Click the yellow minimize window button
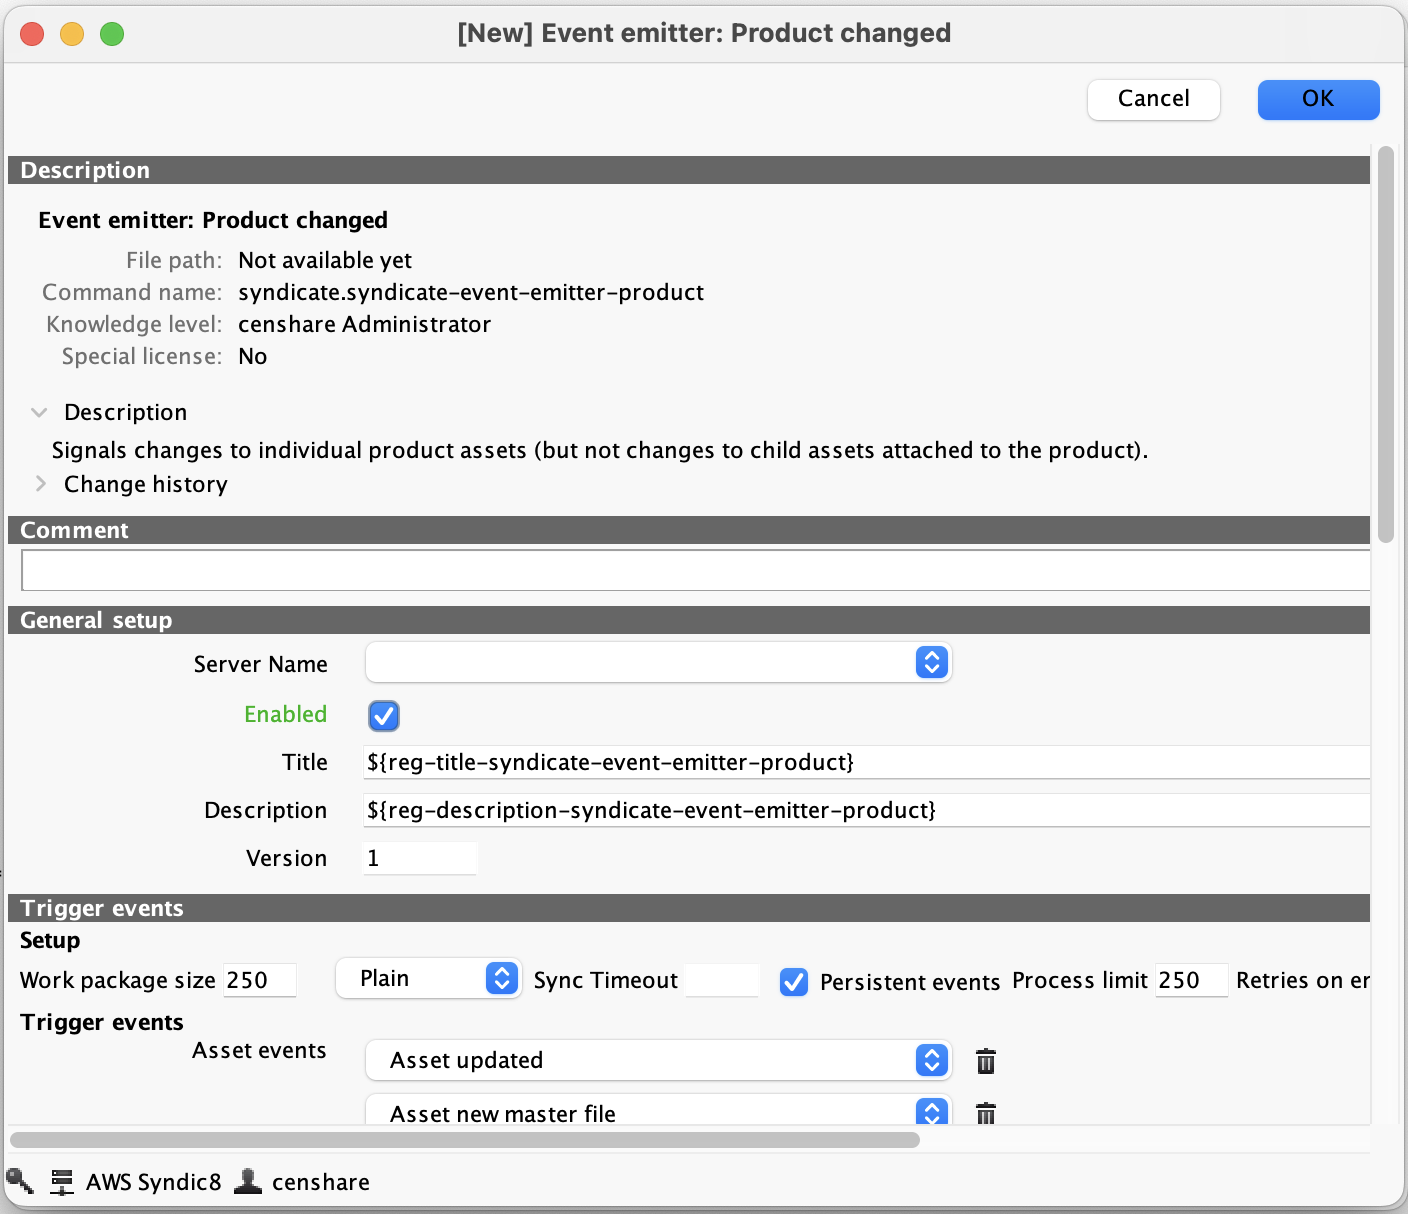This screenshot has width=1408, height=1214. coord(72,34)
